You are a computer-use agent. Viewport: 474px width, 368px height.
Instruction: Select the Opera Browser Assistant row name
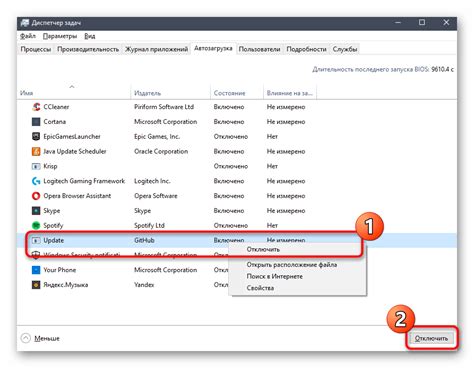click(x=77, y=196)
